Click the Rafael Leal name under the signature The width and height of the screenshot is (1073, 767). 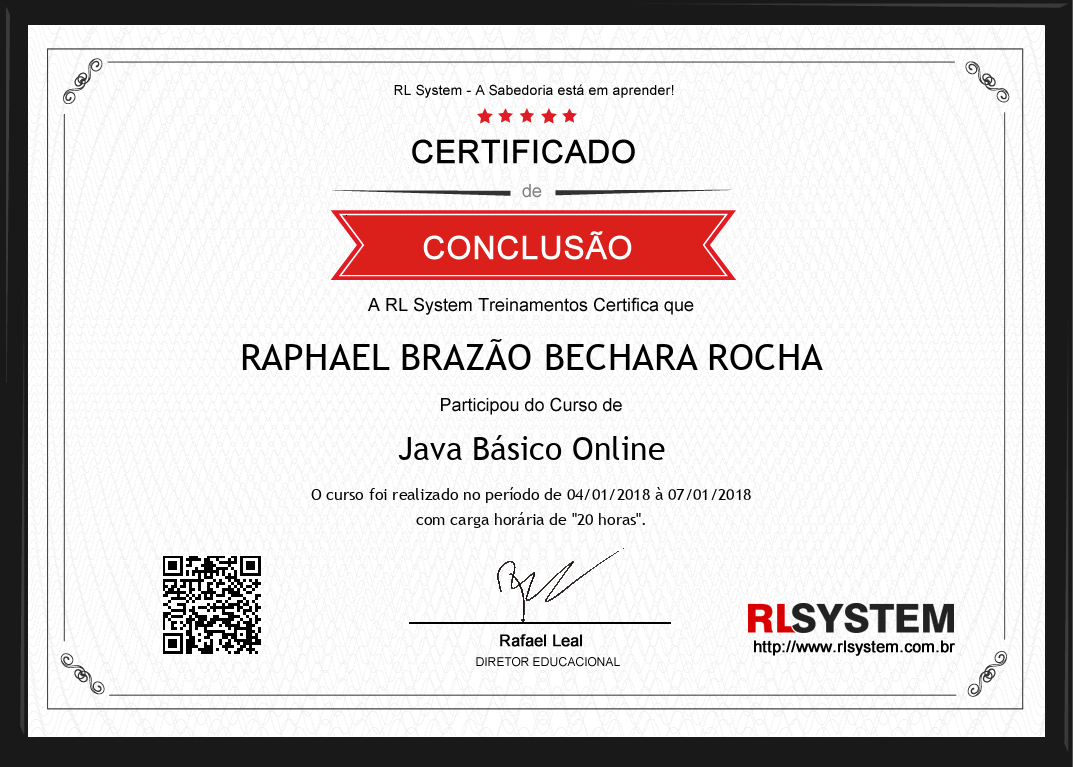(x=540, y=640)
